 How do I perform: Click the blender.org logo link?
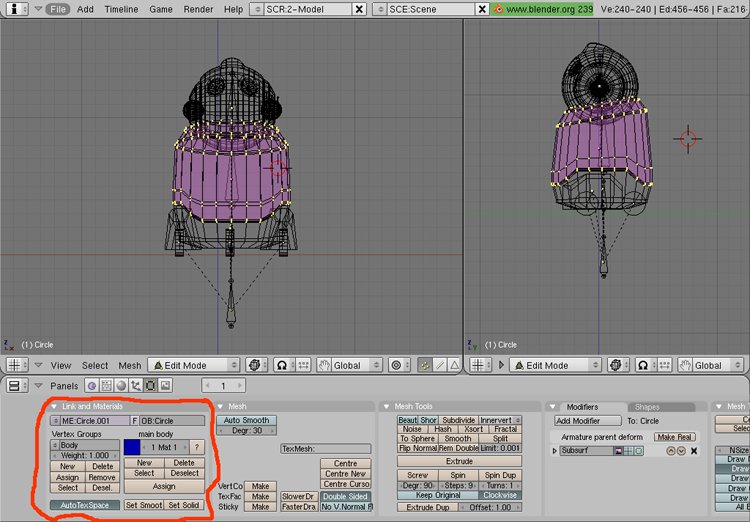541,9
